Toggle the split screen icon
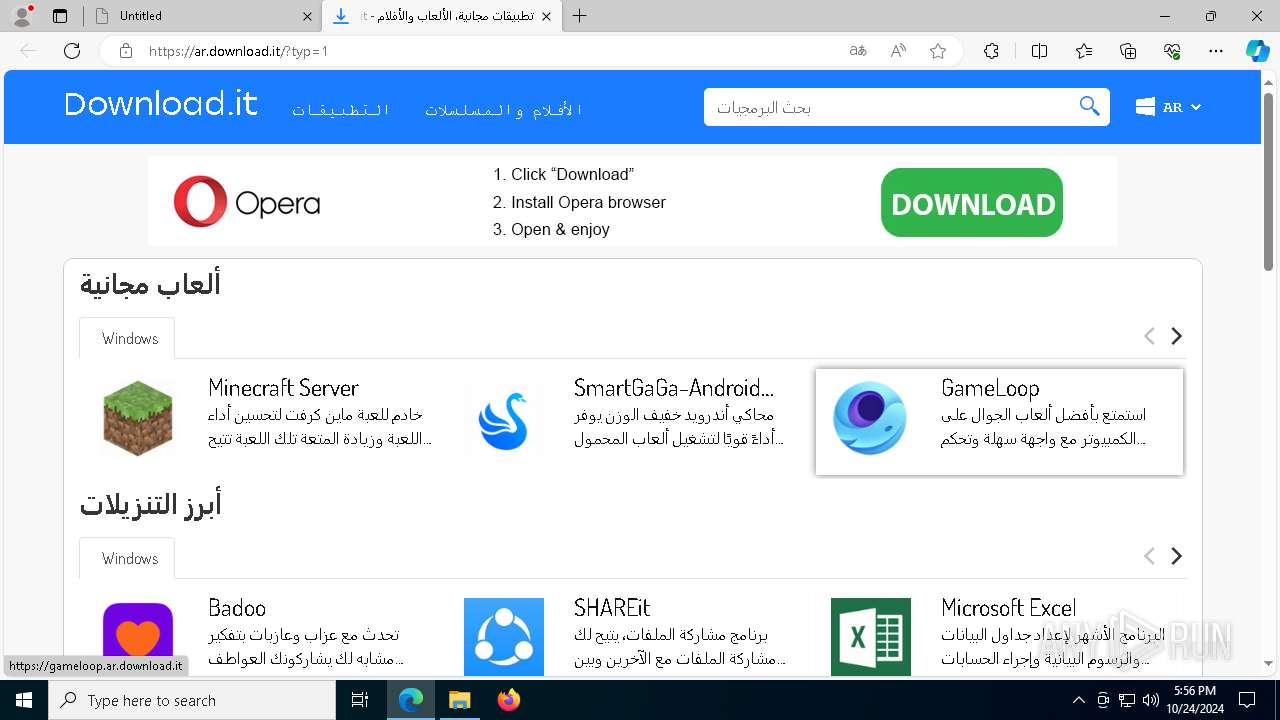This screenshot has height=720, width=1280. click(x=1039, y=51)
